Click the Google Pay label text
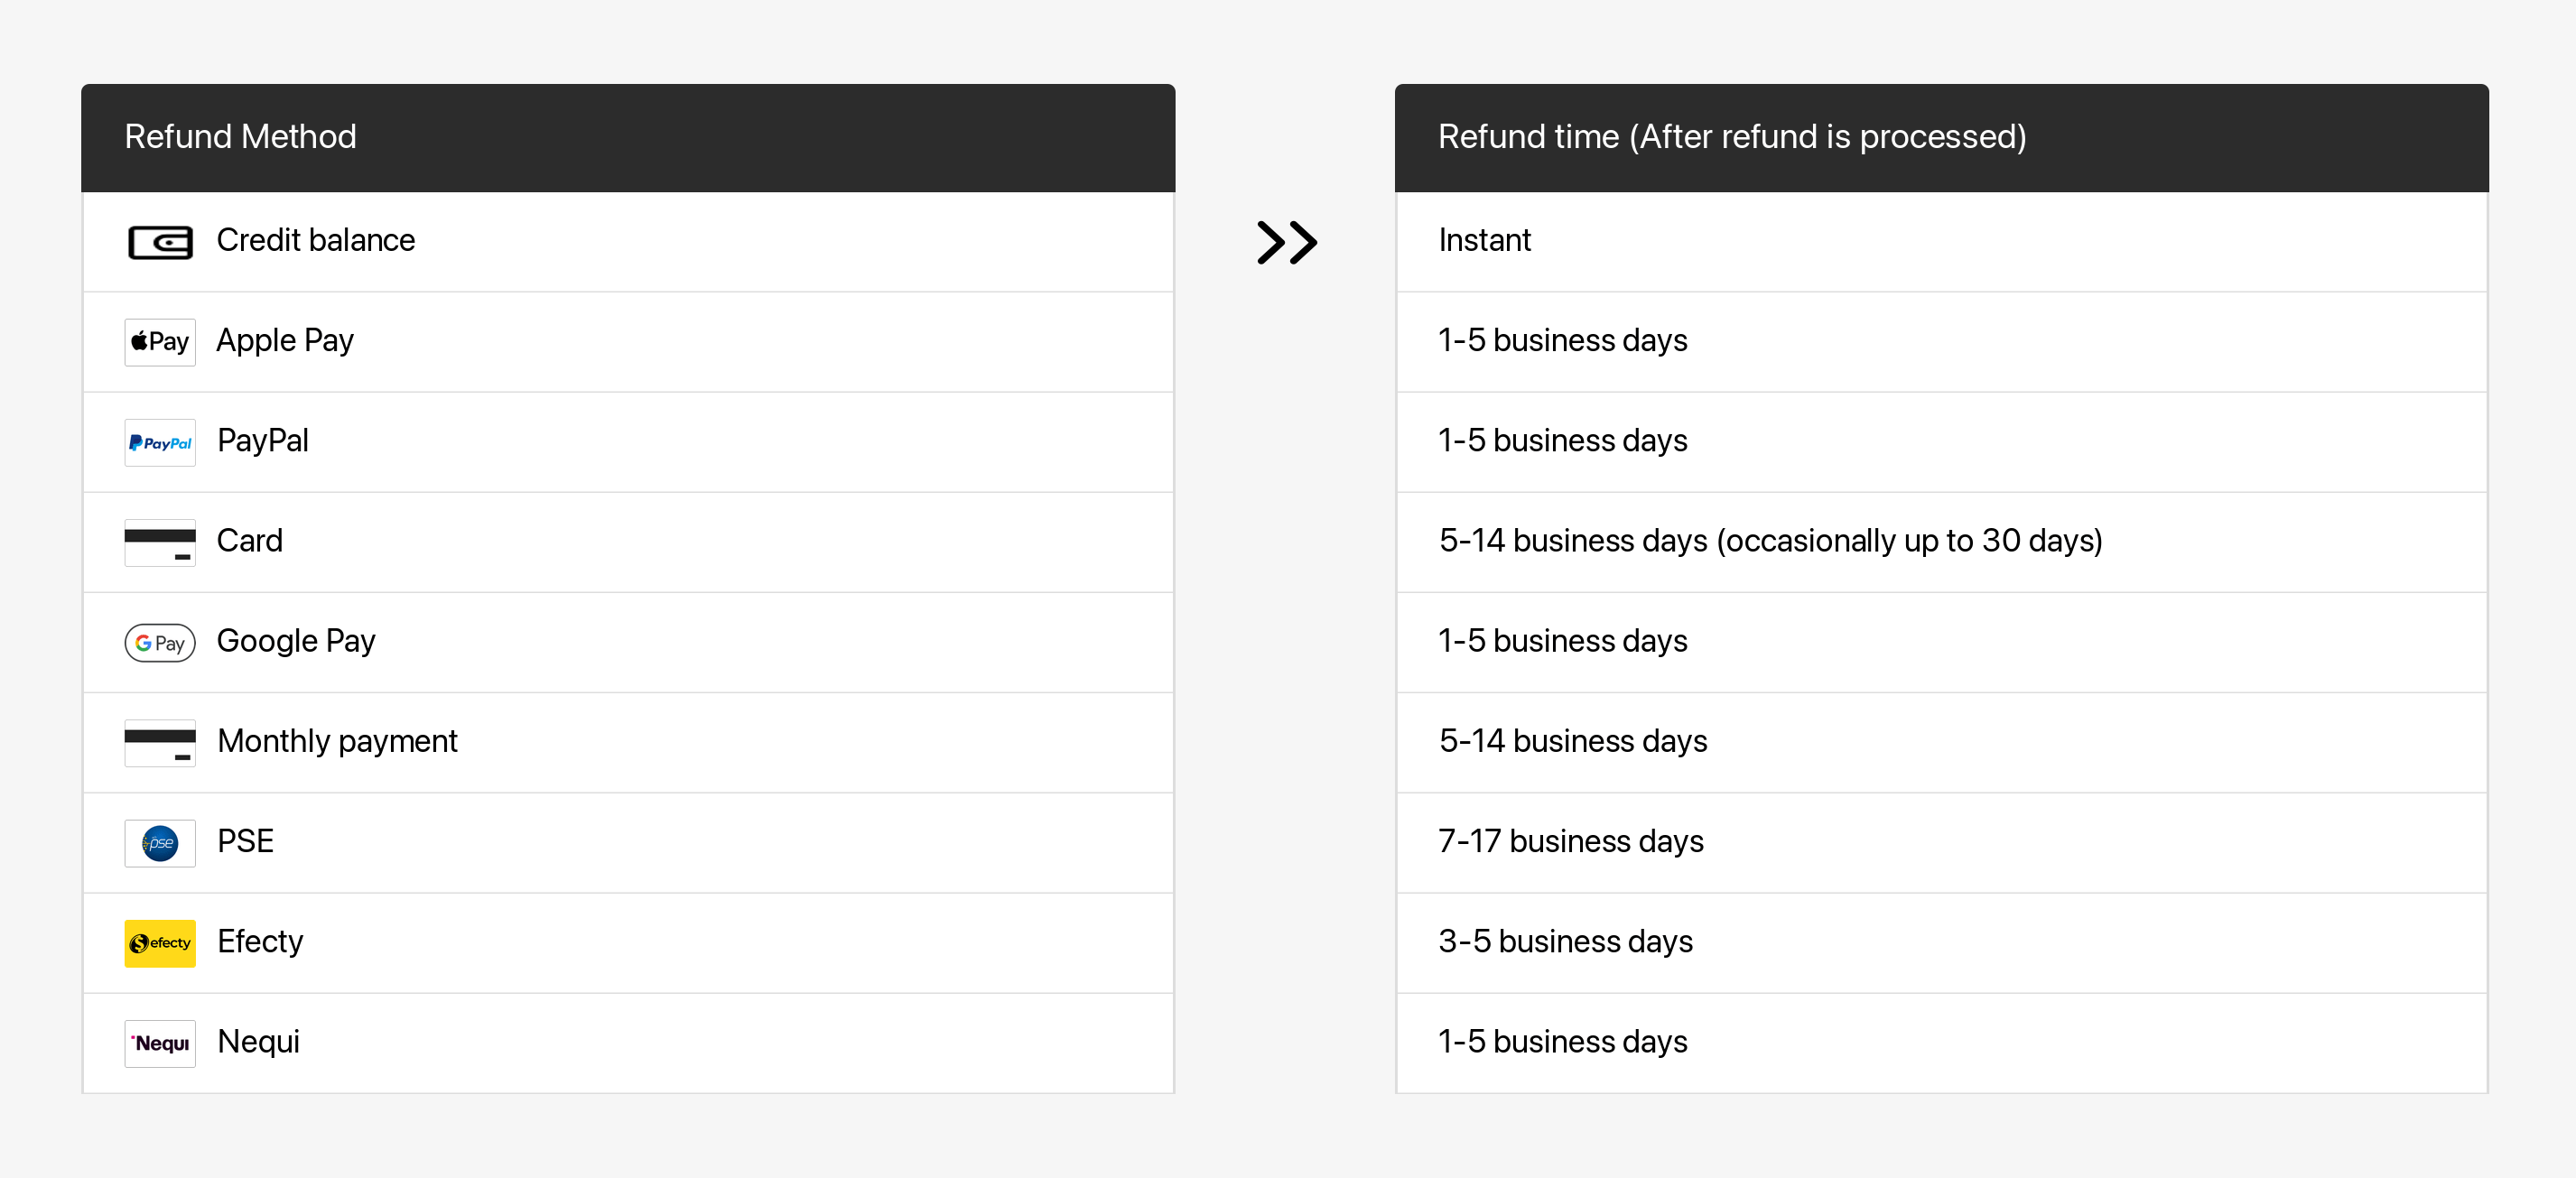 click(296, 641)
